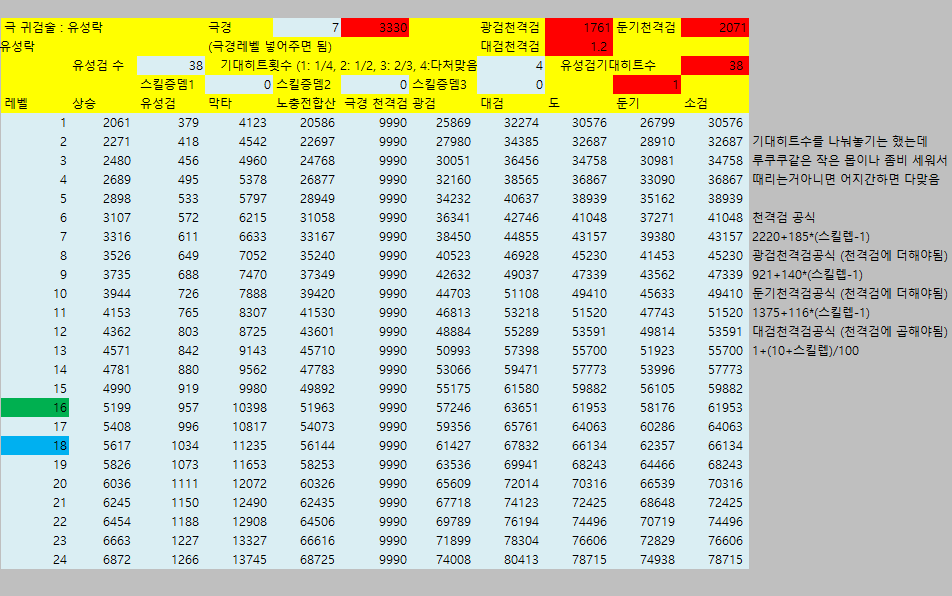Select the 유성검기대히트수 red cell showing 38

(715, 66)
